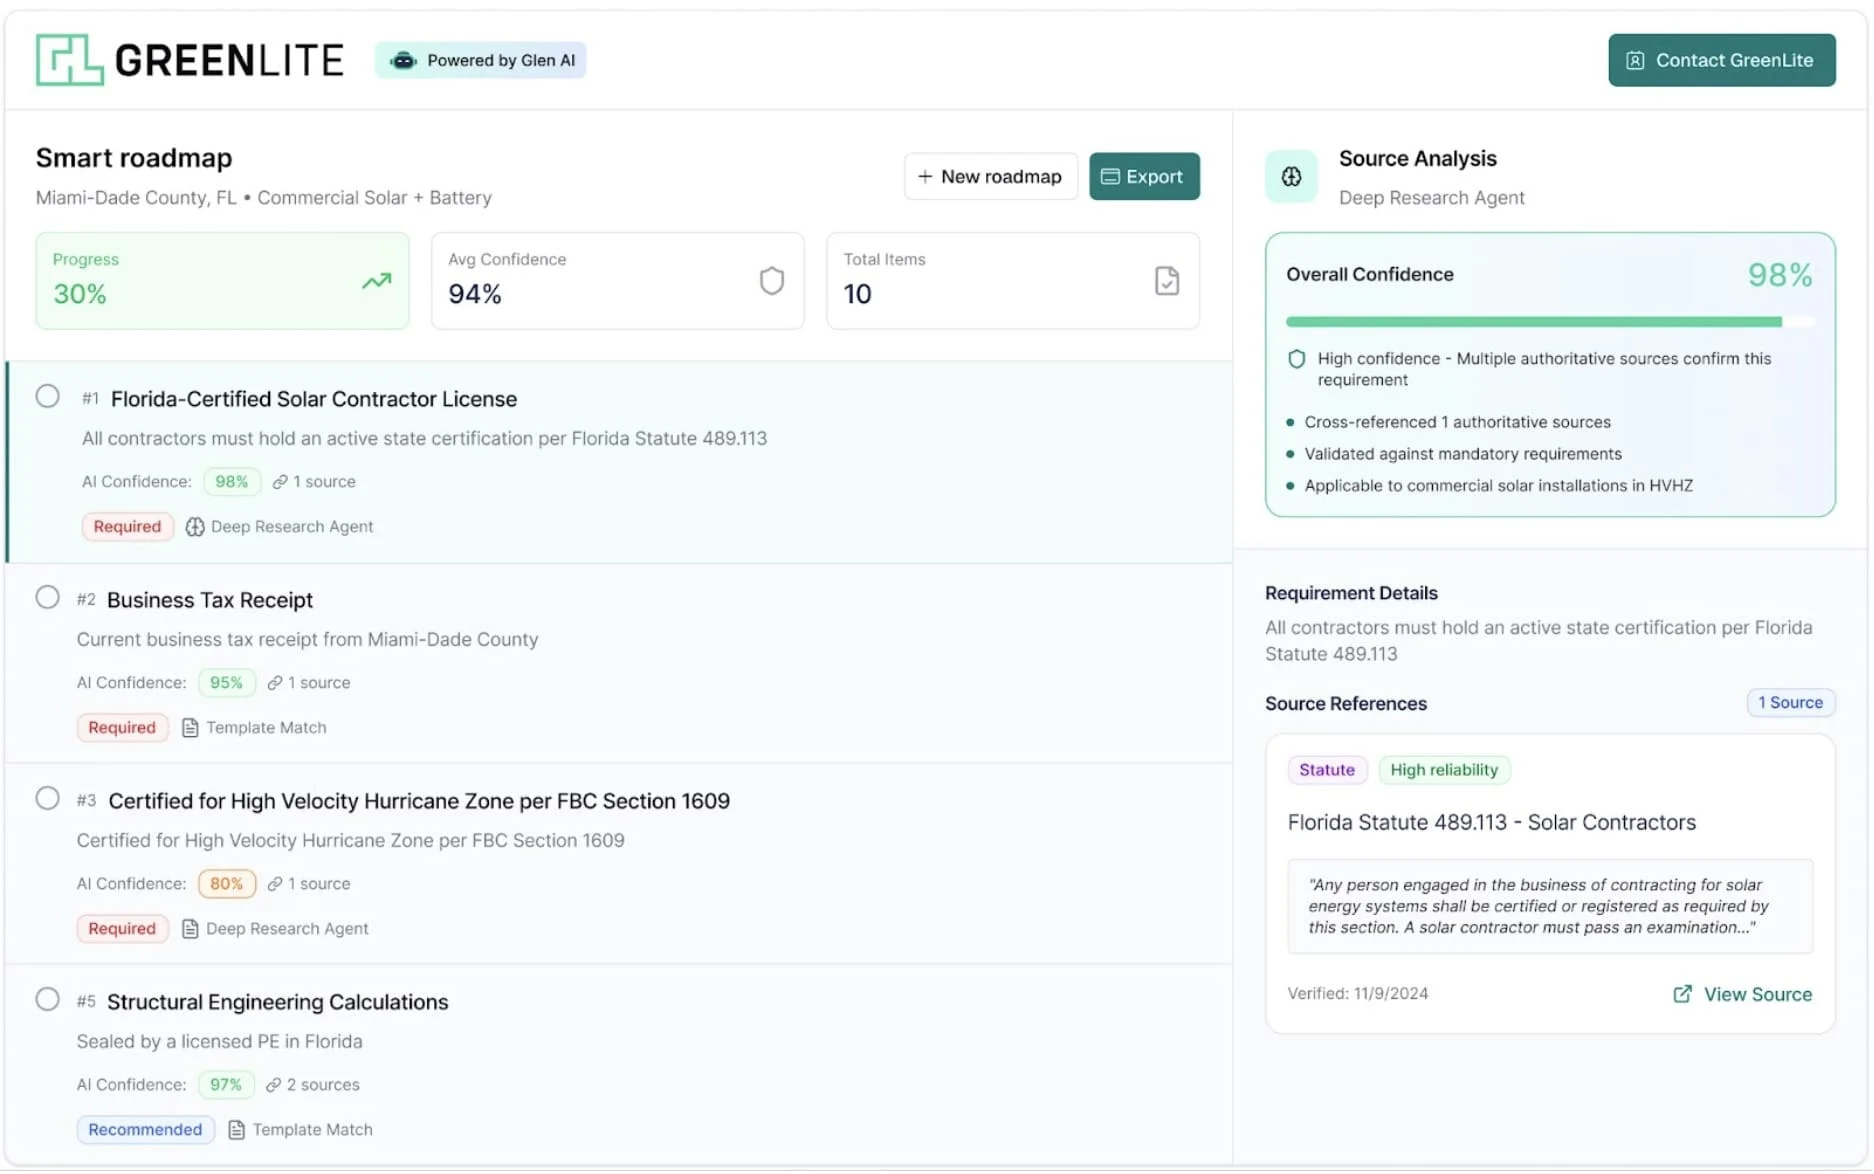Check off the High Velocity Hurricane Zone item
Viewport: 1874px width, 1174px height.
point(47,798)
